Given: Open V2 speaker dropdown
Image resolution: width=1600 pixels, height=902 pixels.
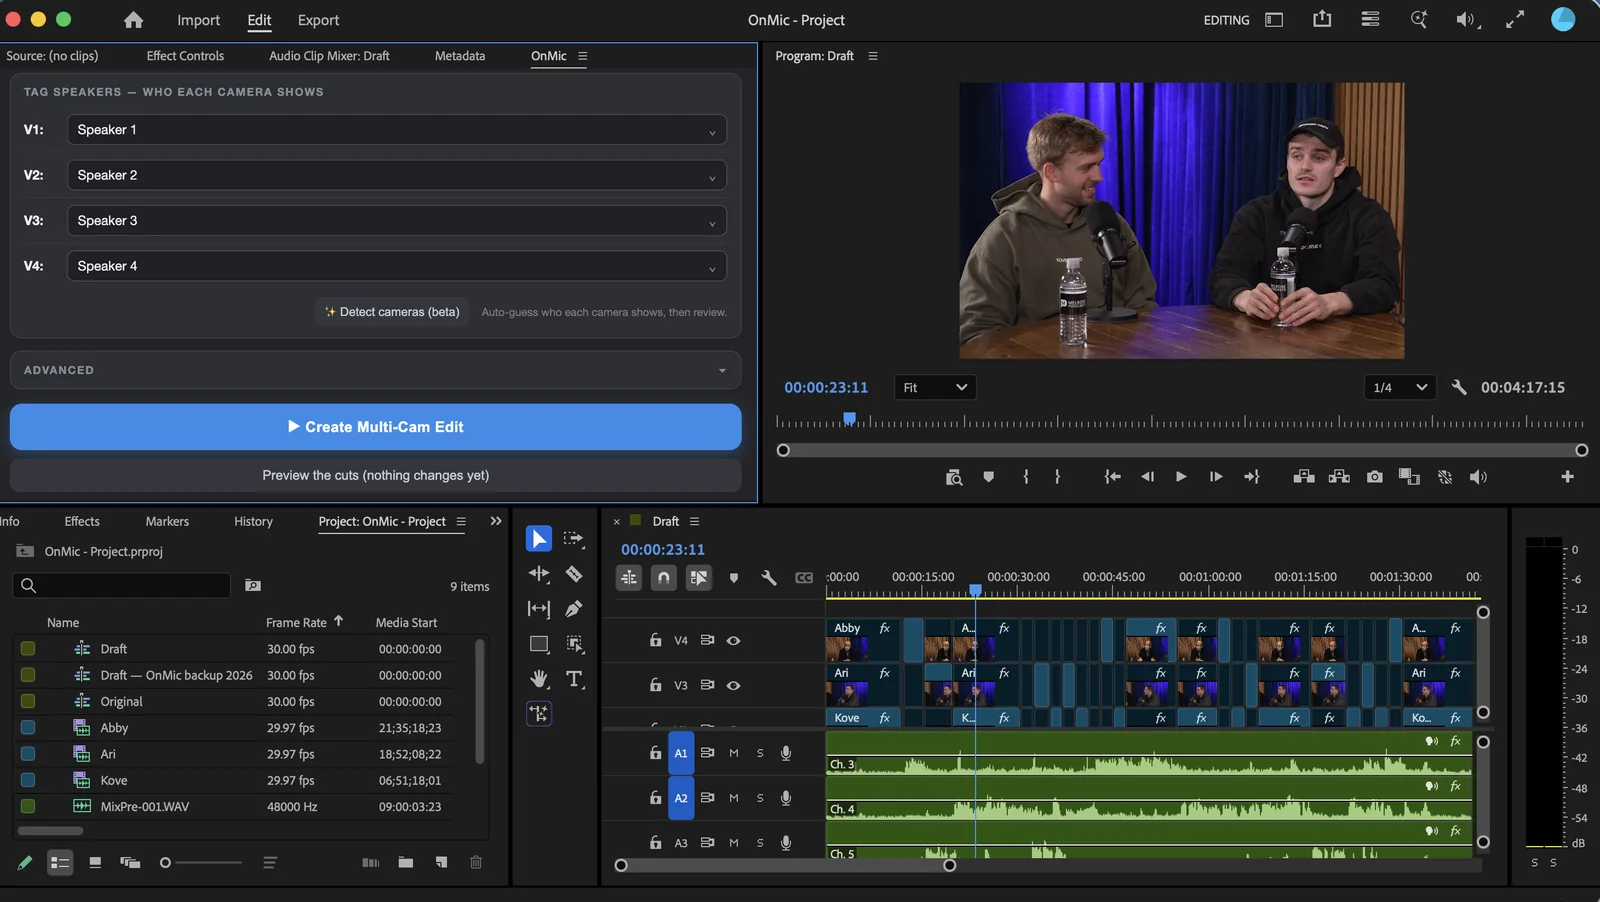Looking at the screenshot, I should pyautogui.click(x=397, y=175).
